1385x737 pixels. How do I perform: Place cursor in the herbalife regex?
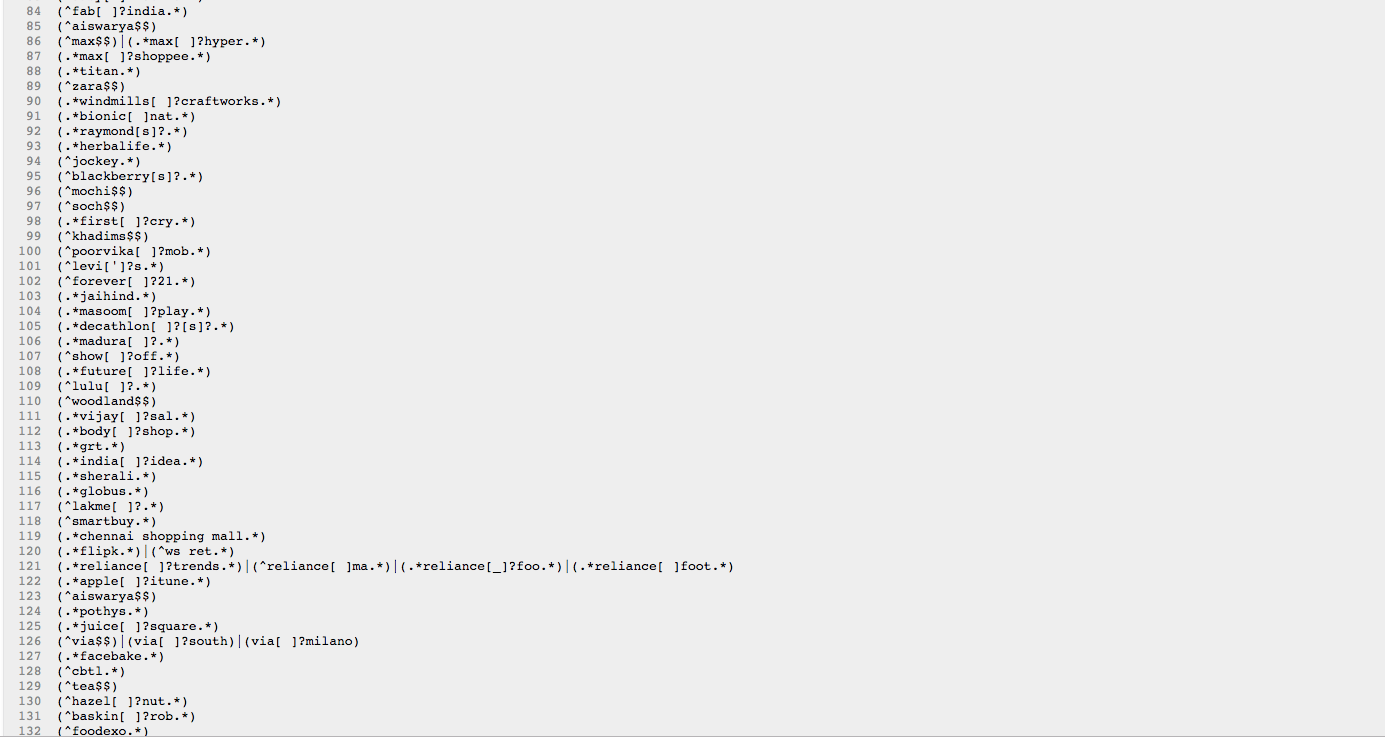114,147
